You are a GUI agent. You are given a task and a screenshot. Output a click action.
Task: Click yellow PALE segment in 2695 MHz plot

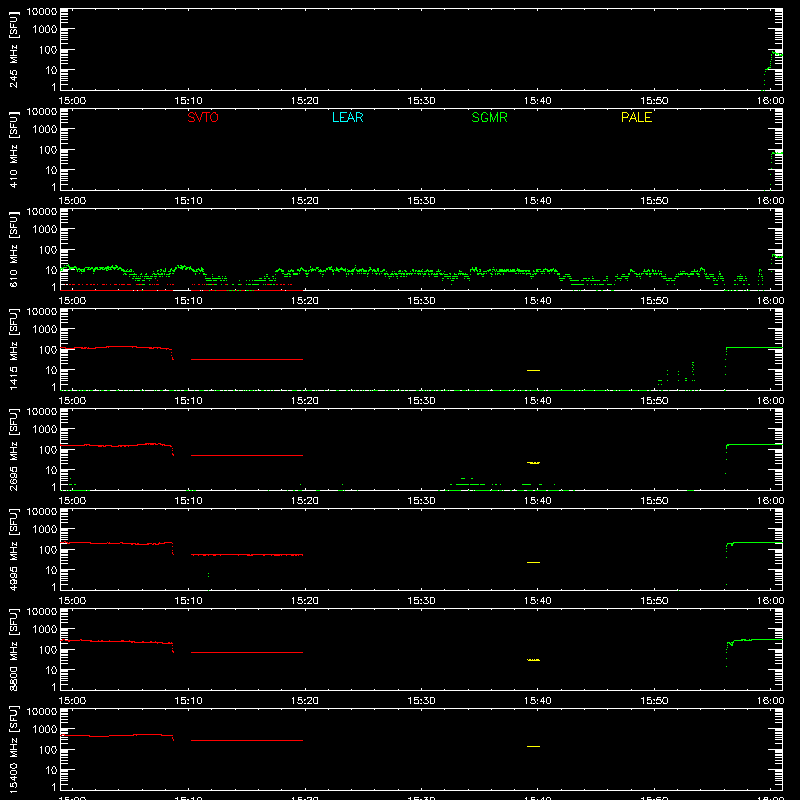click(533, 463)
